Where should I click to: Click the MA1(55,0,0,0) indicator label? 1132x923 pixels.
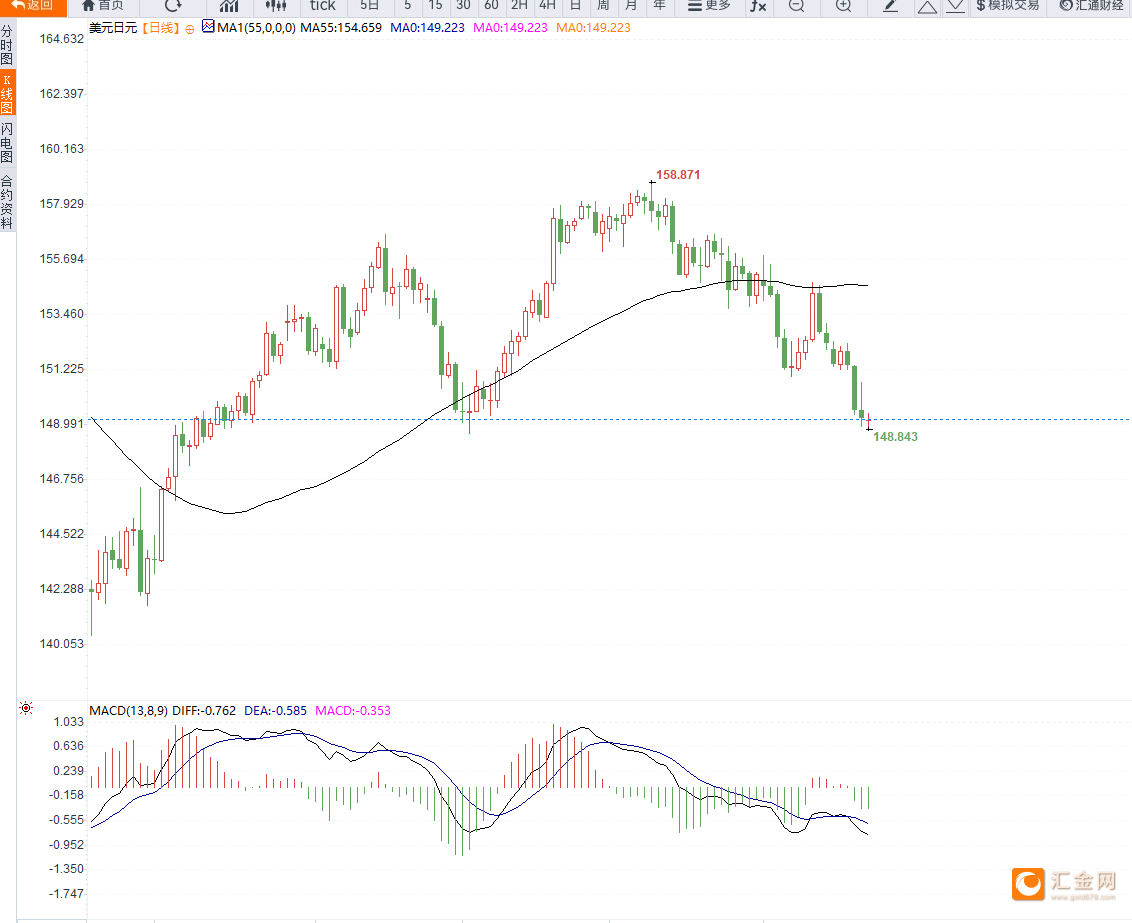click(x=256, y=27)
